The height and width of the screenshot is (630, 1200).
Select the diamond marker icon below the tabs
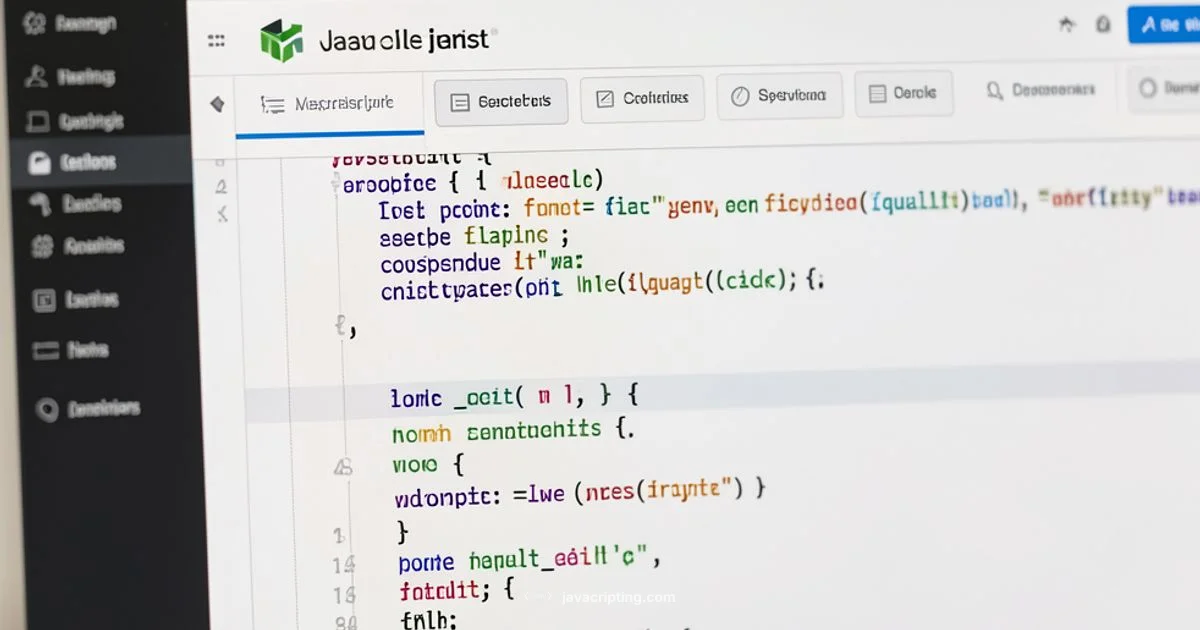coord(217,103)
